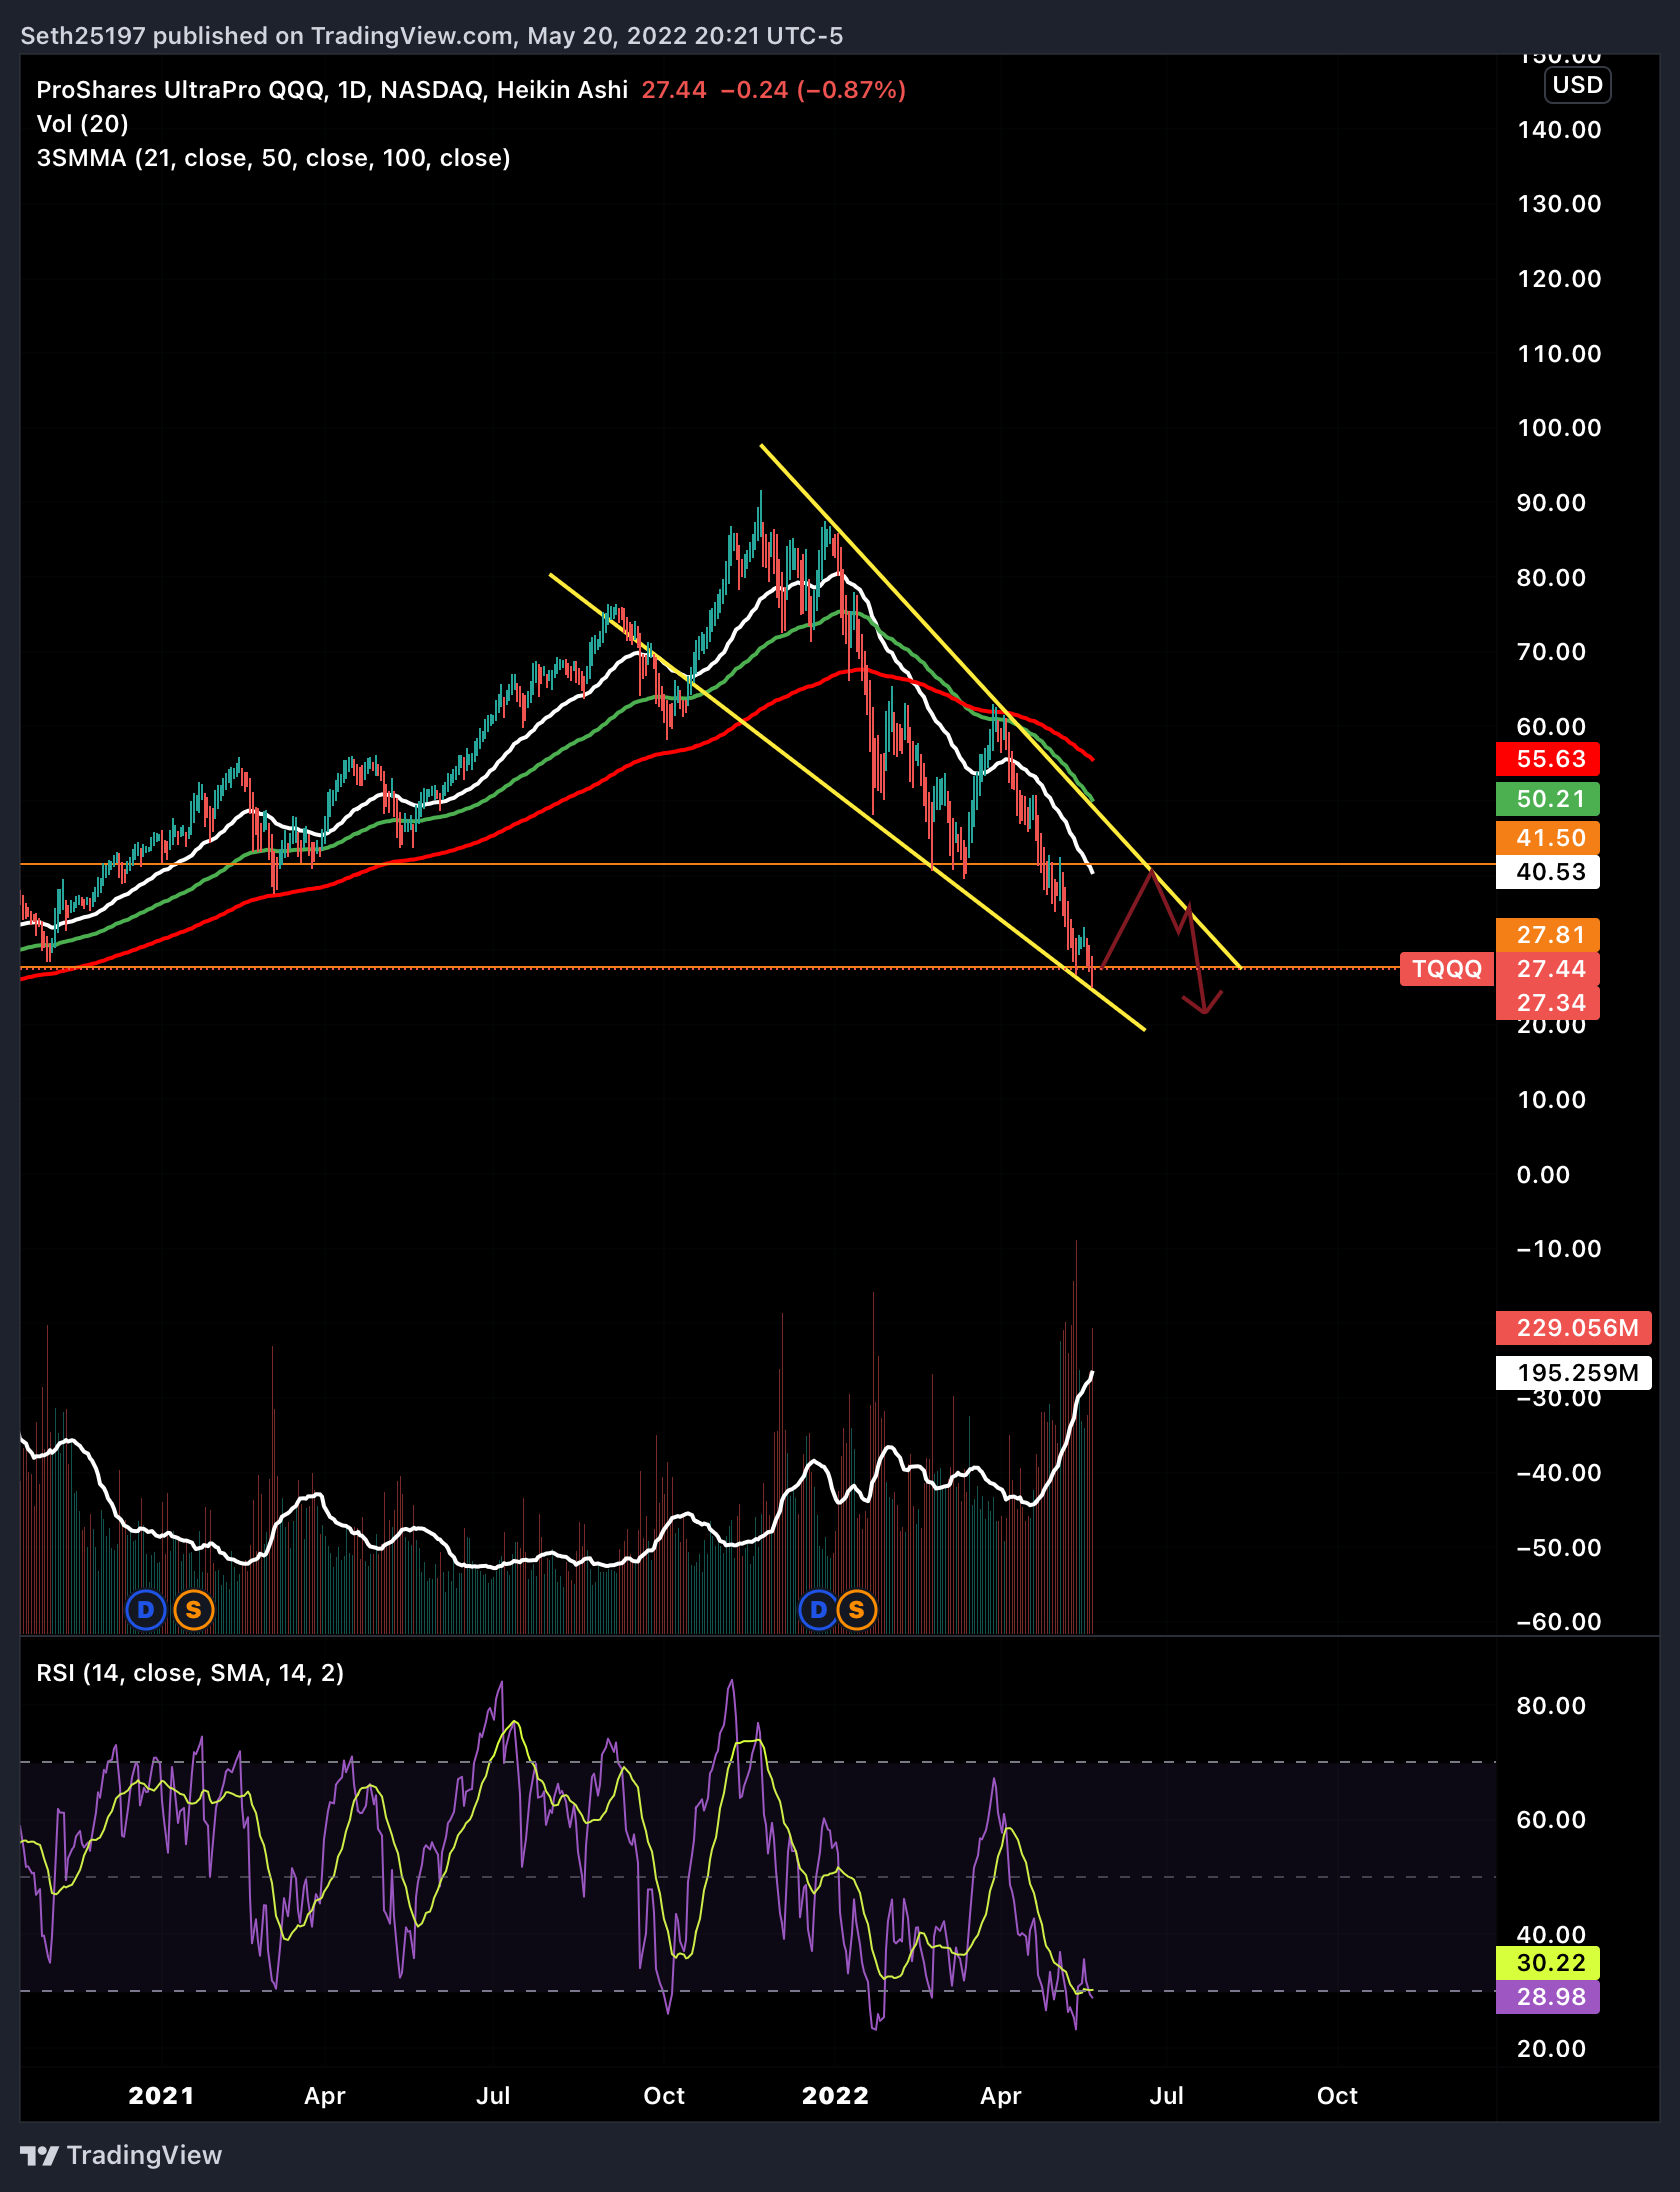Viewport: 1680px width, 2192px height.
Task: Click the TradingView logo at bottom
Action: [x=121, y=2155]
